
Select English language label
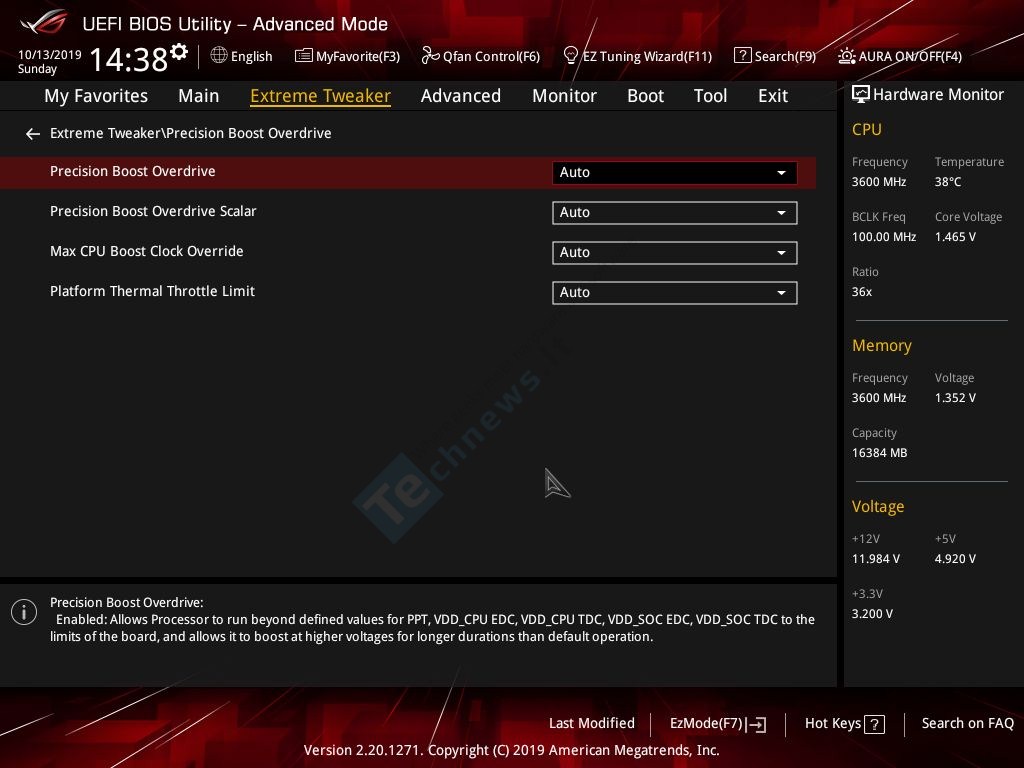(251, 57)
